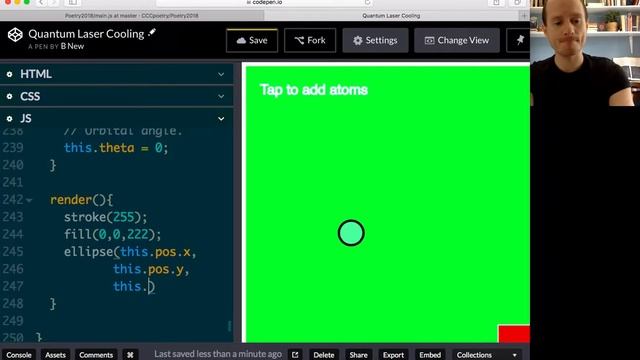Click 'stroke(255);' code line
The image size is (640, 360).
105,217
